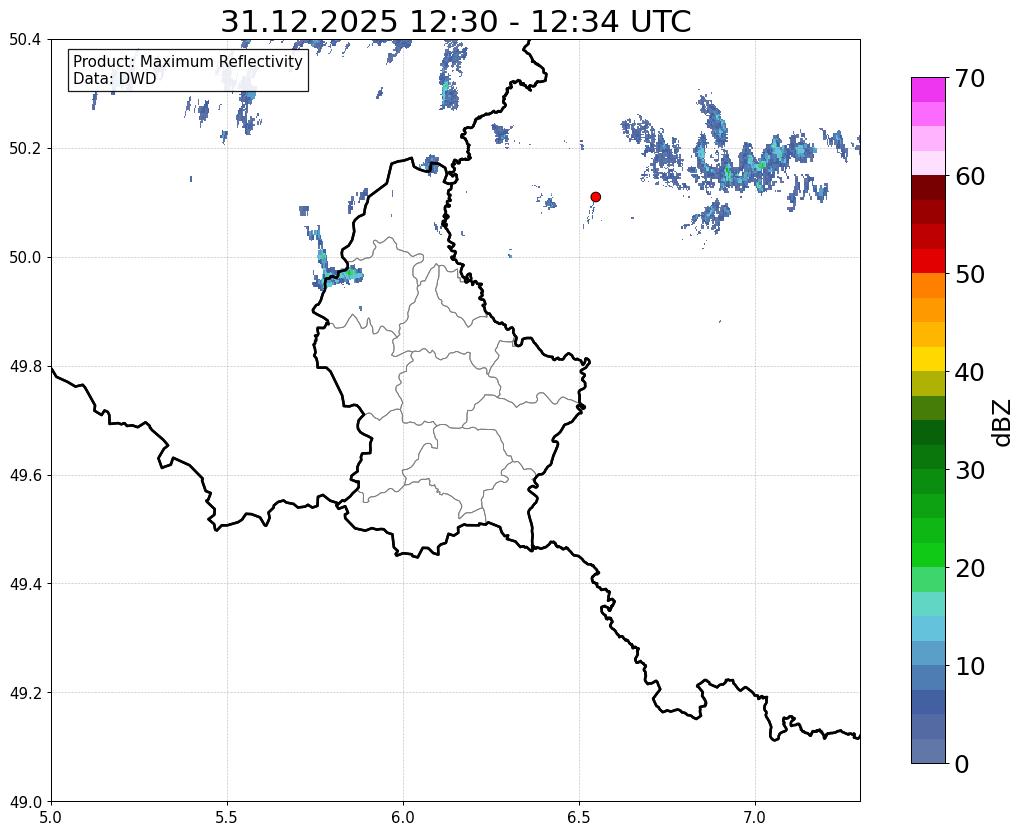
Task: Click the longitude tick label 5.0
Action: point(51,817)
